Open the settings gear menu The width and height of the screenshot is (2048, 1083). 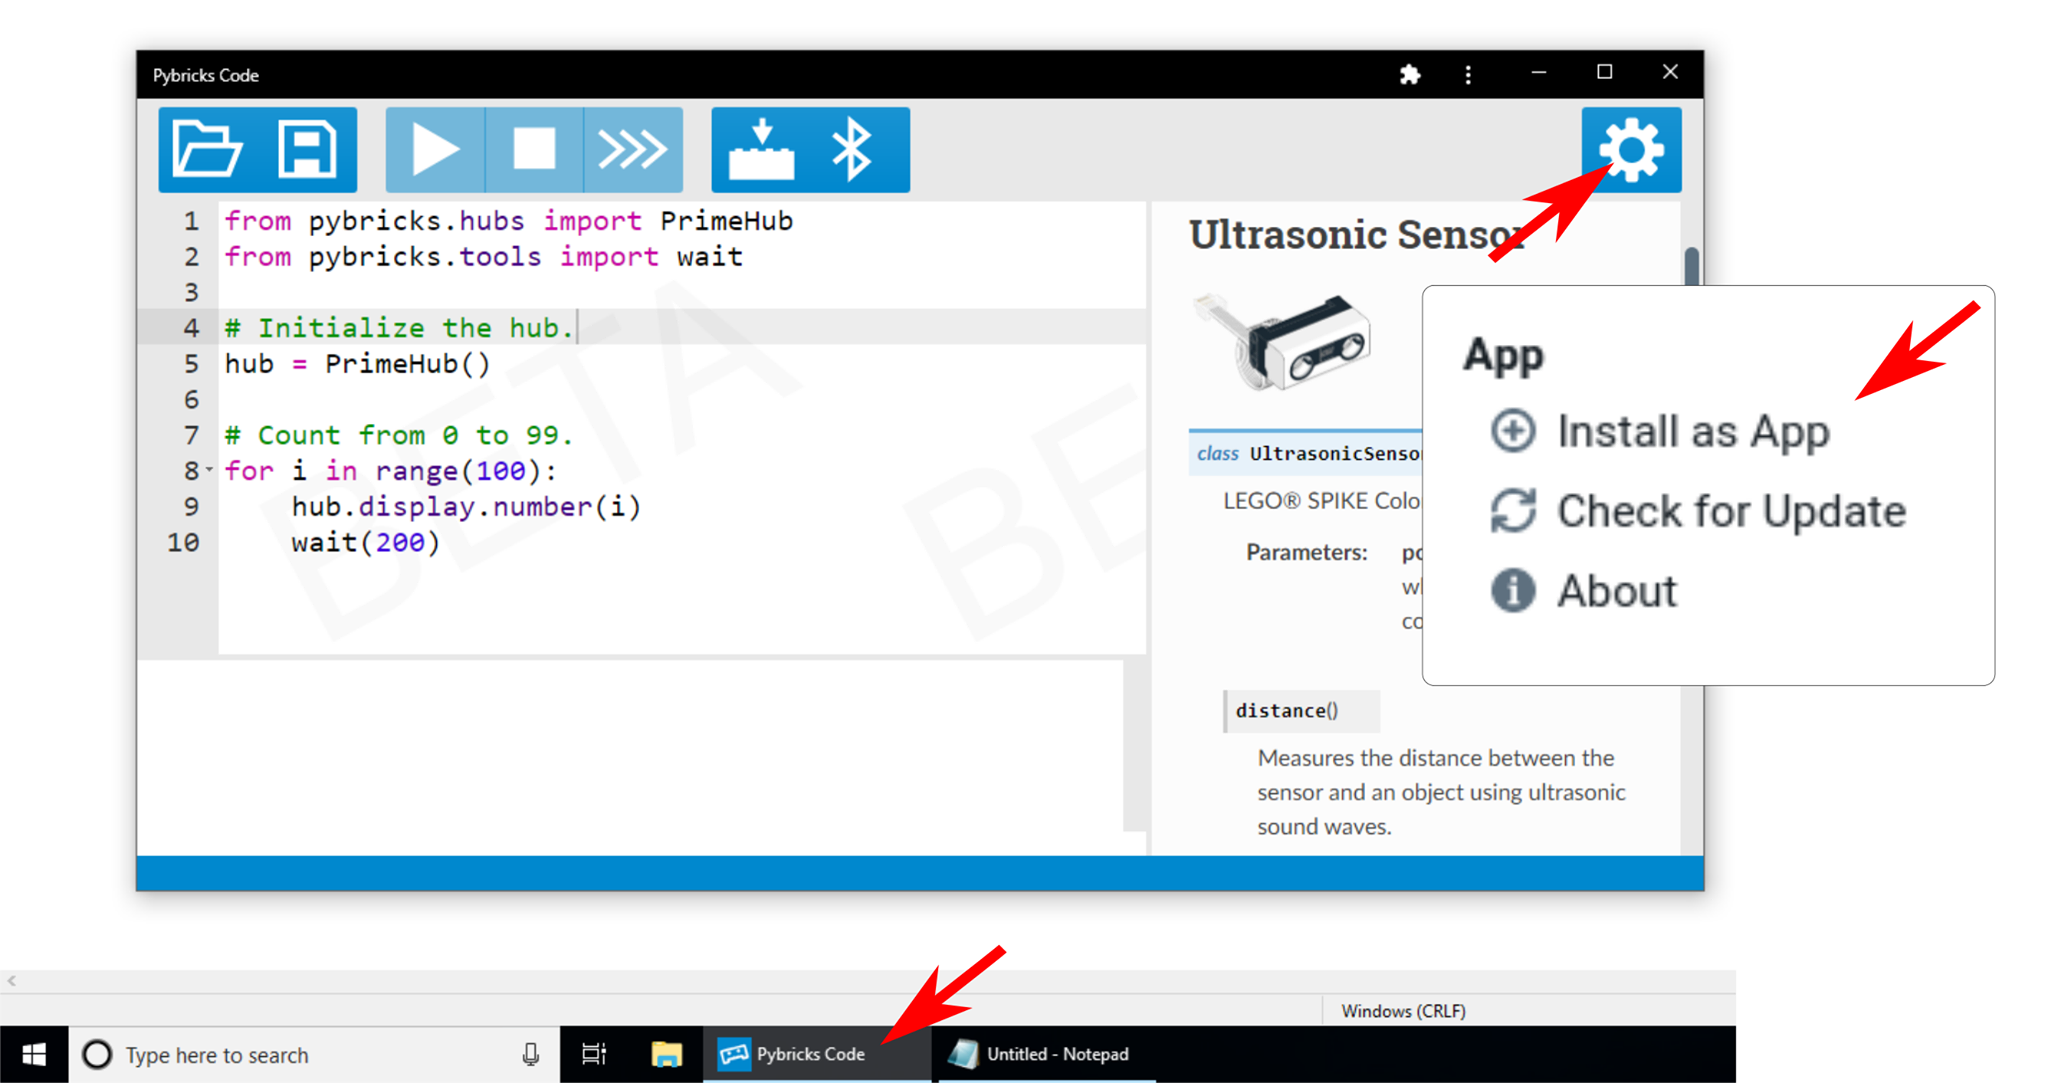click(x=1631, y=150)
